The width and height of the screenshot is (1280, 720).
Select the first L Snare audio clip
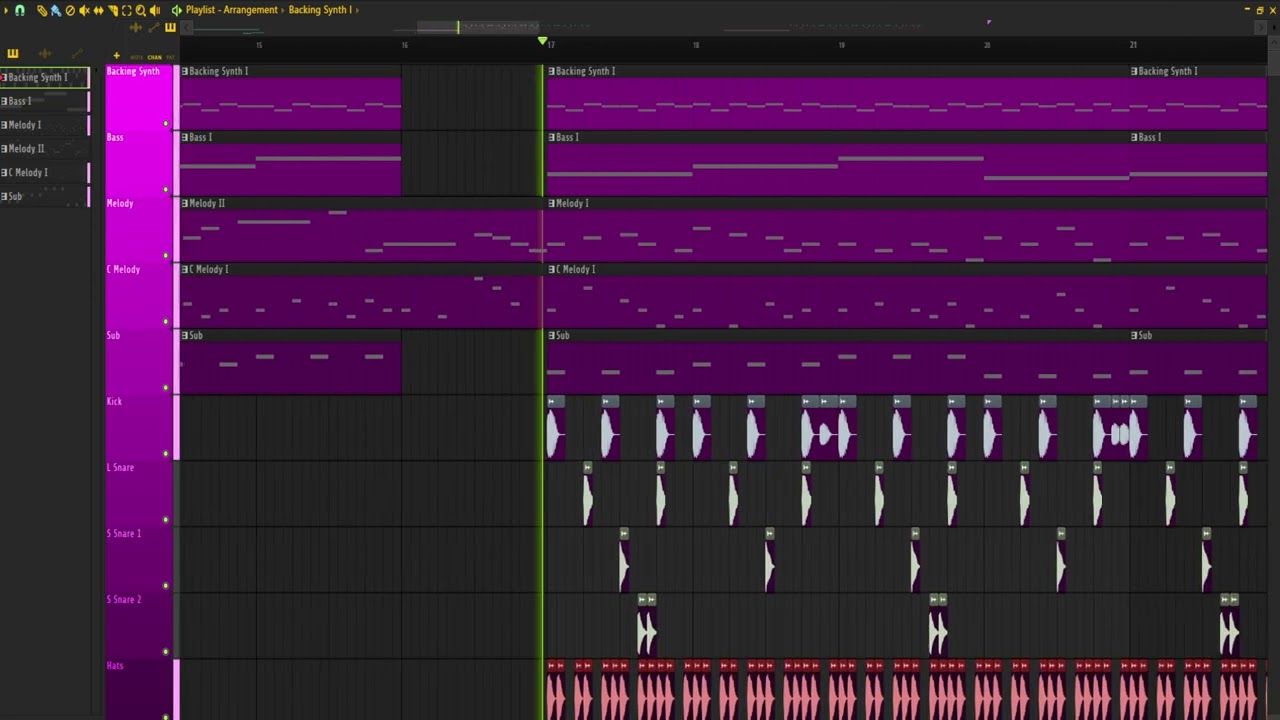(587, 495)
